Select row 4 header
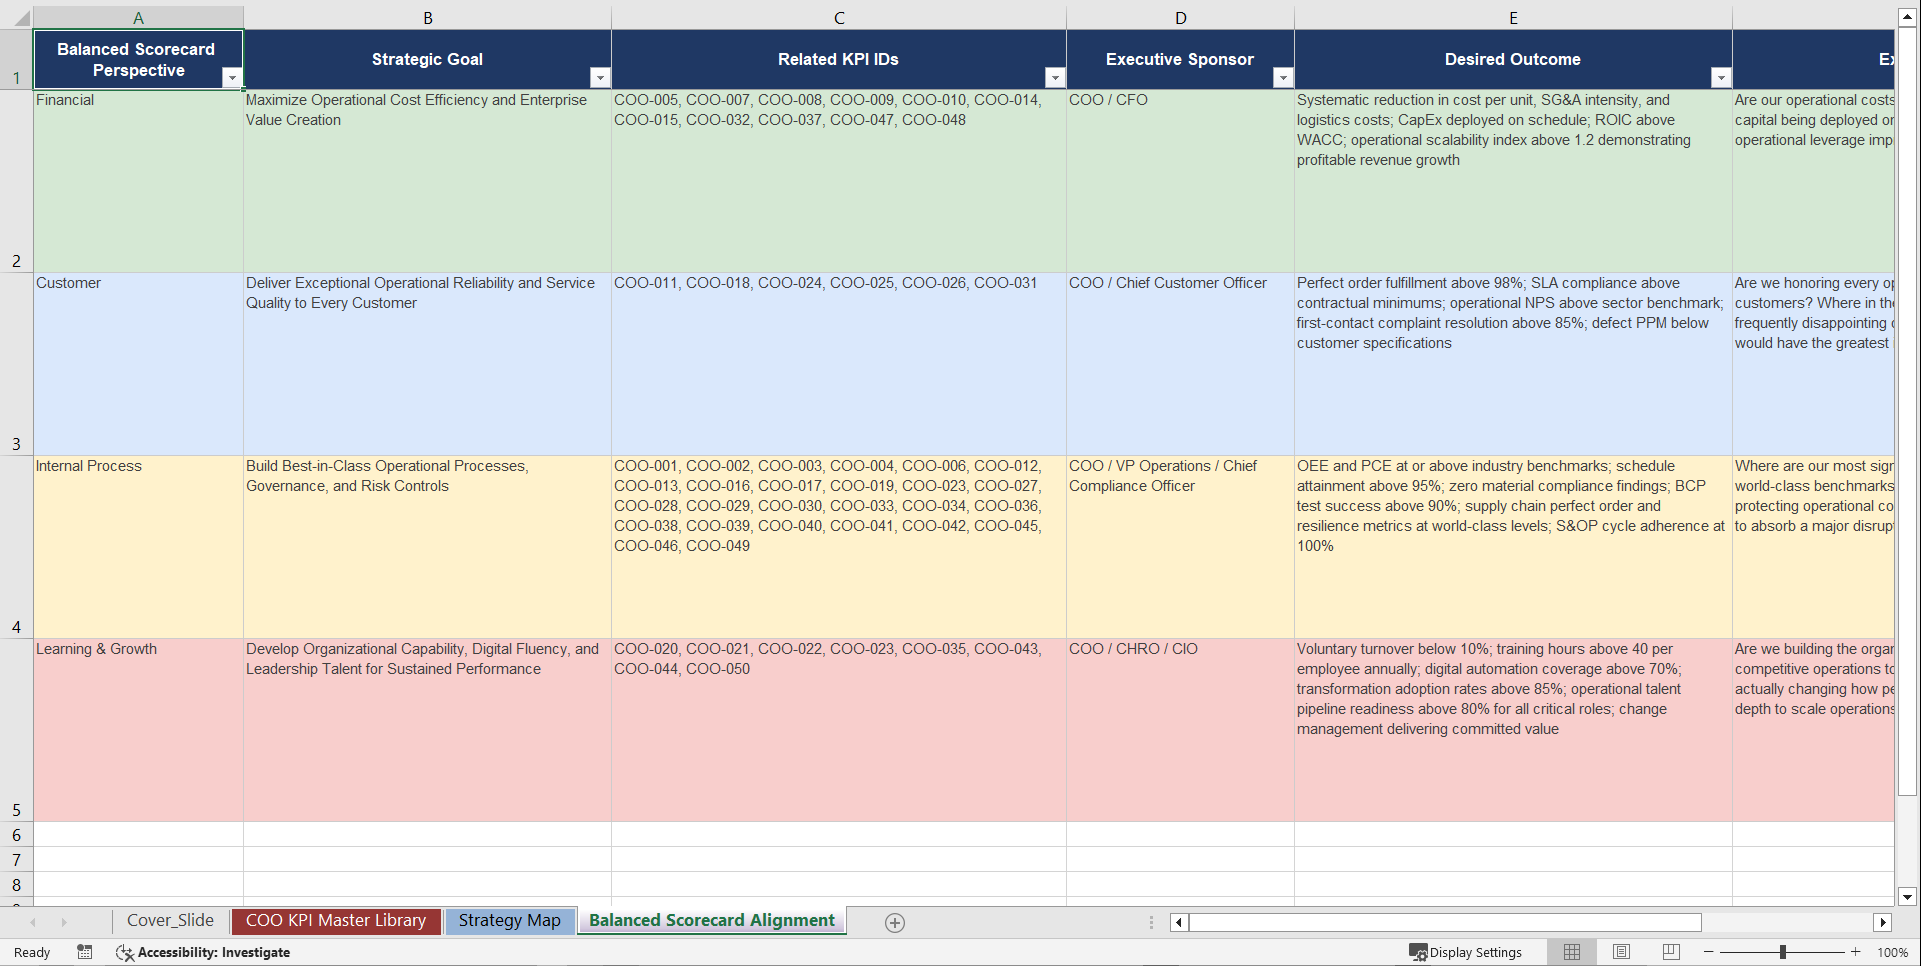 [x=16, y=547]
